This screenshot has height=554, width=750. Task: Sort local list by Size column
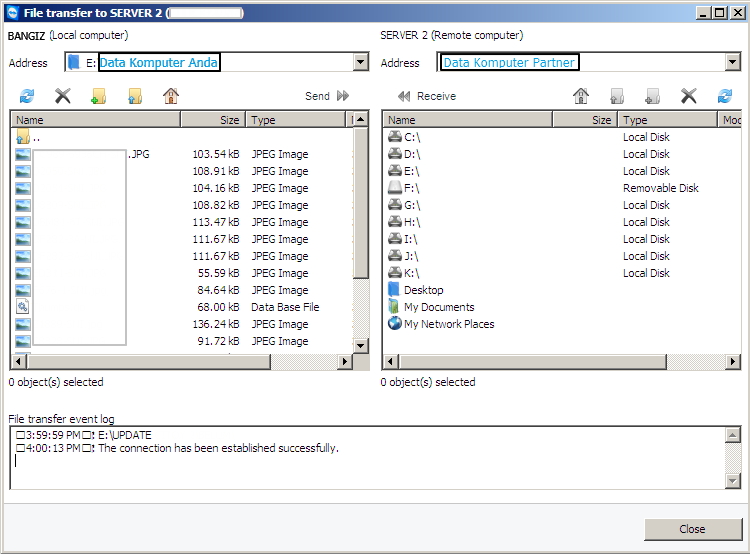213,120
